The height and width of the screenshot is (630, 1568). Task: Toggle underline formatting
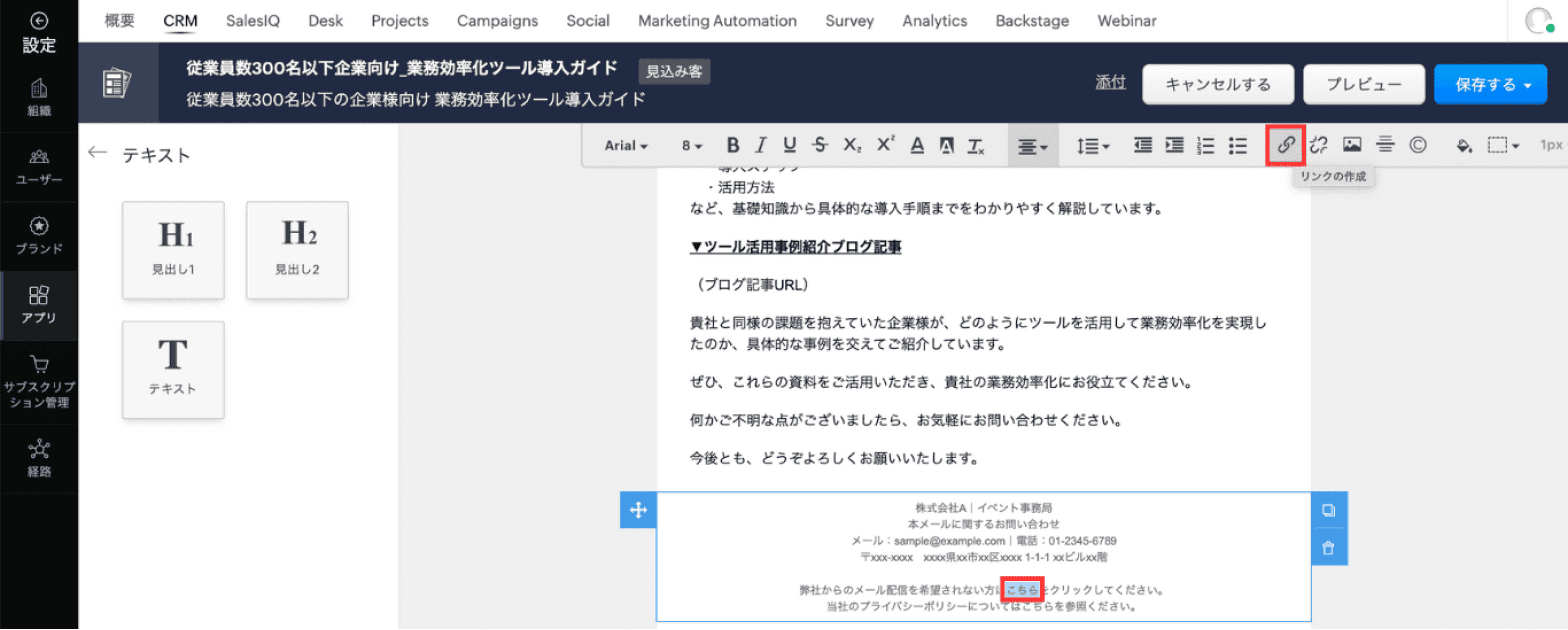pos(790,145)
